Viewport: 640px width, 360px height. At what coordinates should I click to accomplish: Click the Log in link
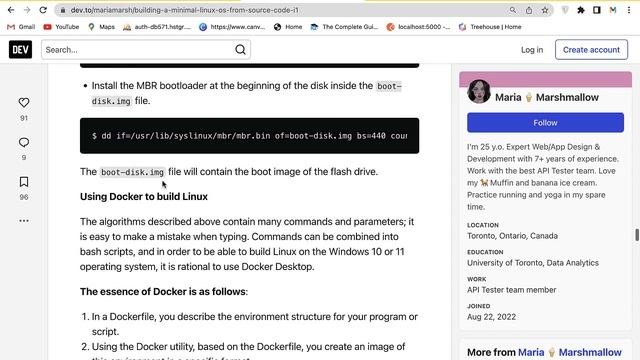[532, 50]
